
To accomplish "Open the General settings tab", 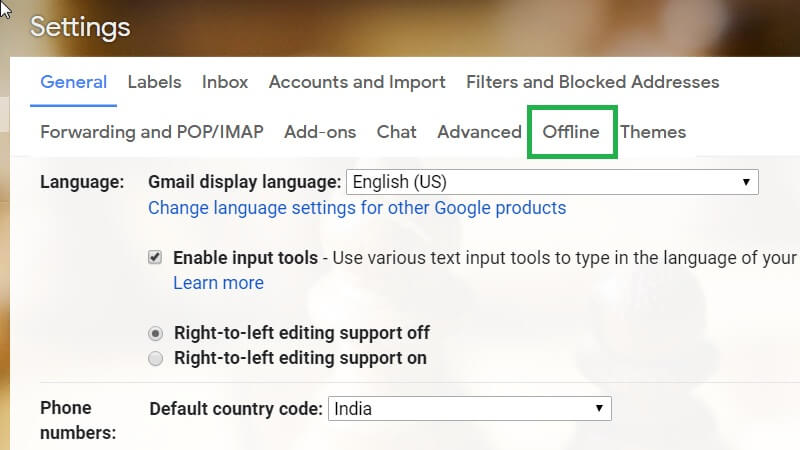I will 73,82.
